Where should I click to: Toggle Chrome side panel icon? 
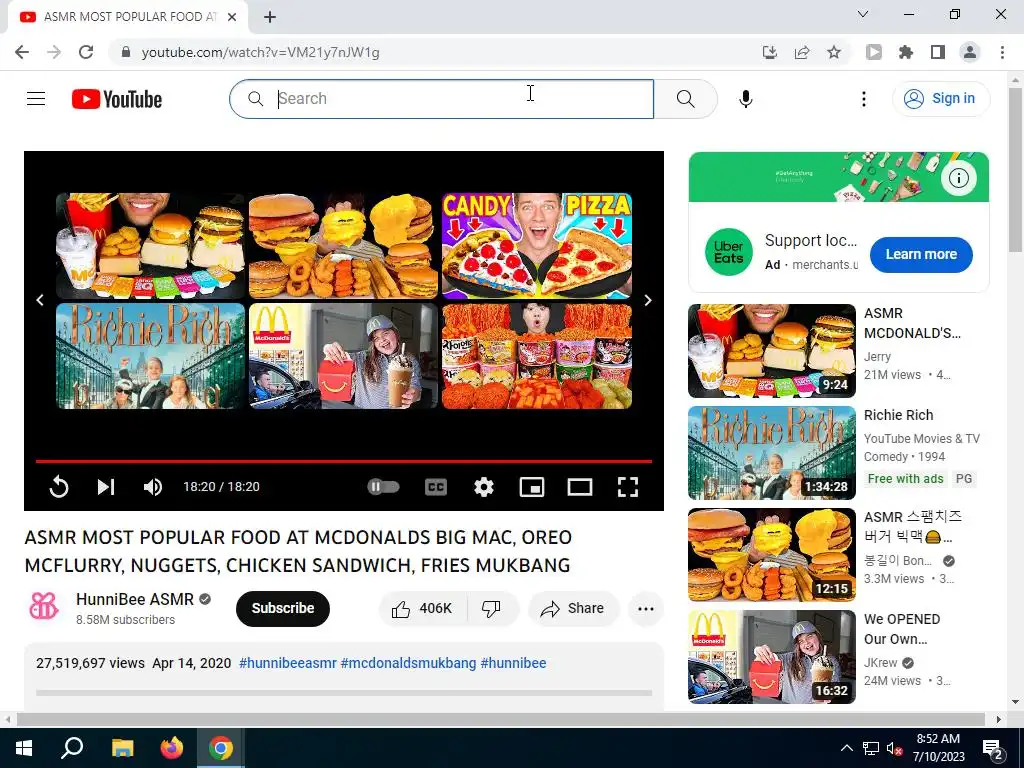(938, 52)
